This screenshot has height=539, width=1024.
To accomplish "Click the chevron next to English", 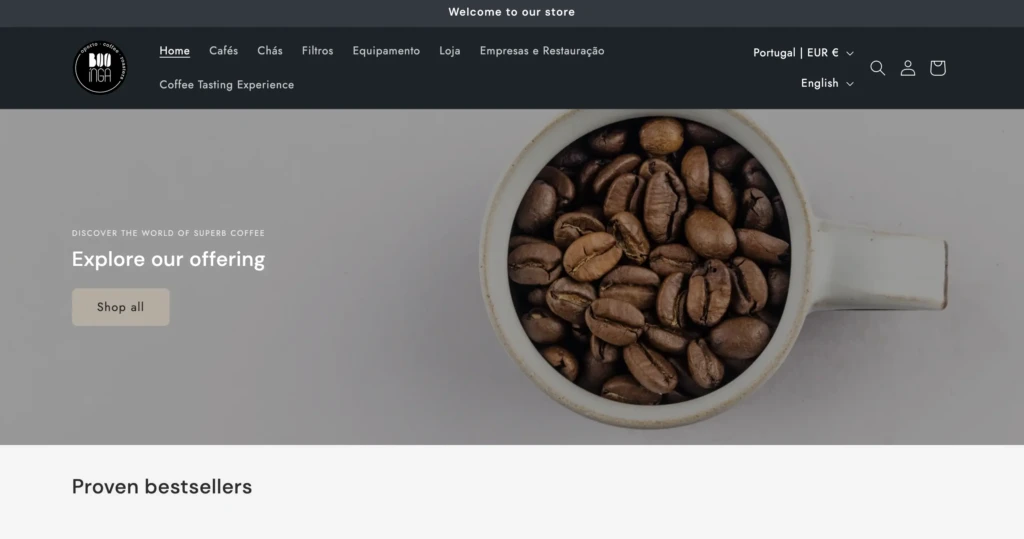I will pos(850,84).
